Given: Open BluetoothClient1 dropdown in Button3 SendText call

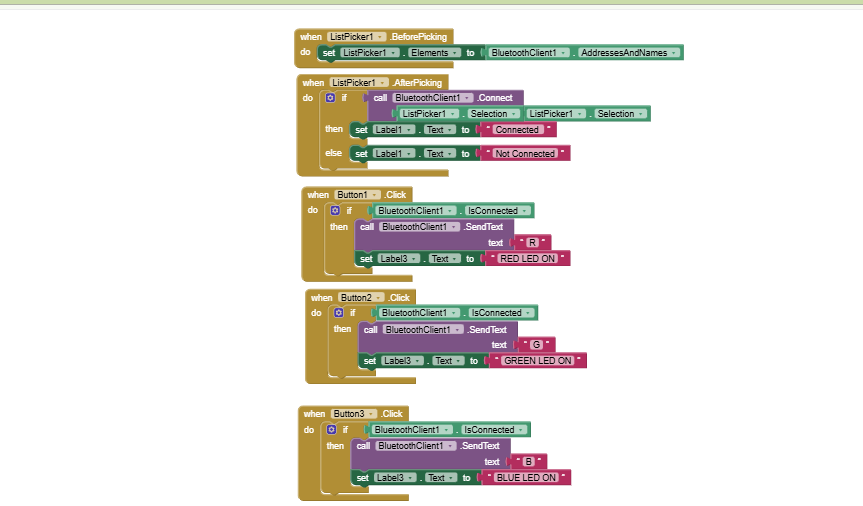Looking at the screenshot, I should click(x=417, y=446).
